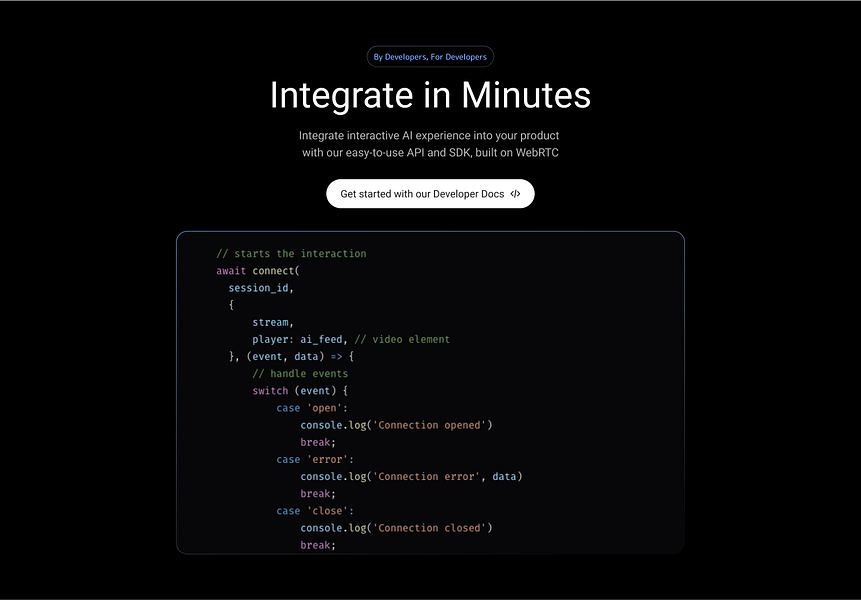Click the 'break;' line below 'Connection error'

tap(318, 494)
